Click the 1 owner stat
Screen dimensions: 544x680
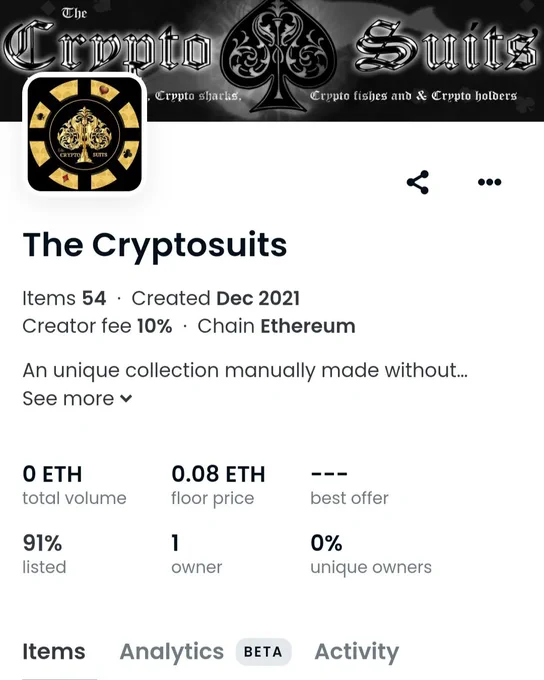pos(197,554)
